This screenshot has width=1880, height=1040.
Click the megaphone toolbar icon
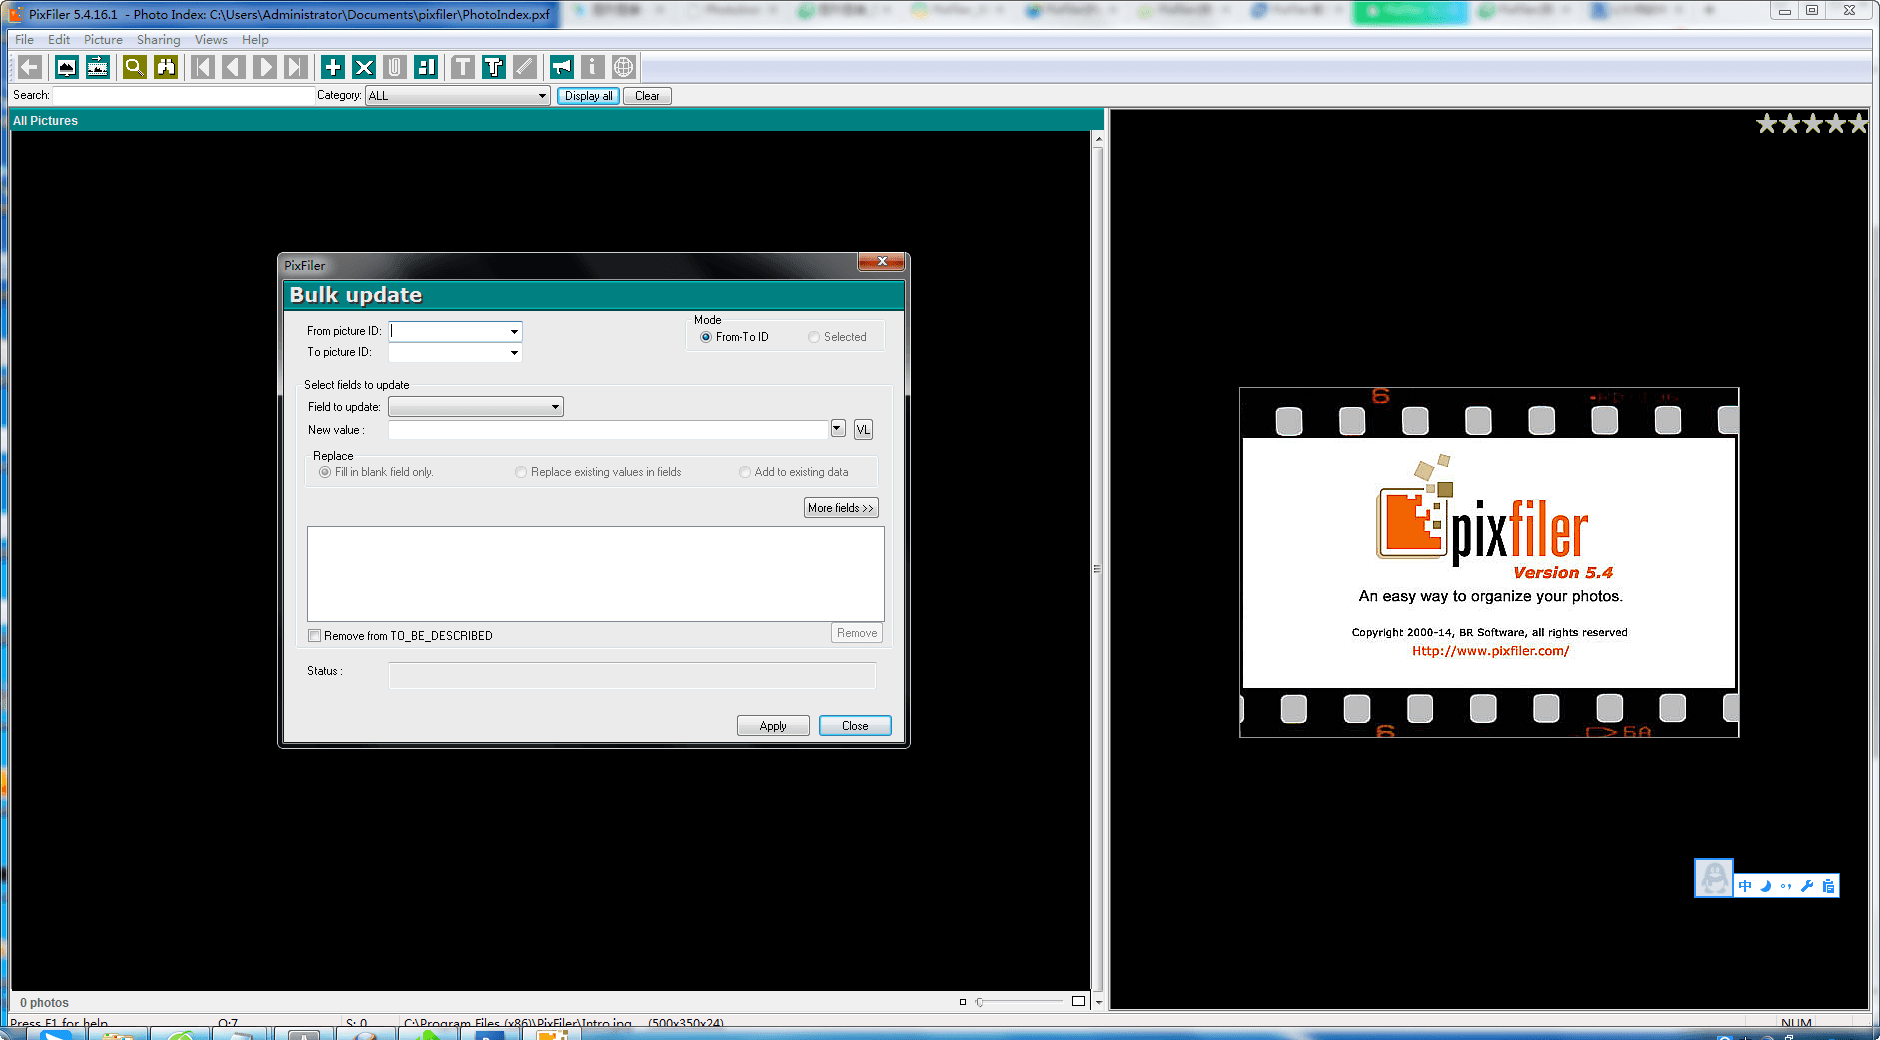point(561,67)
